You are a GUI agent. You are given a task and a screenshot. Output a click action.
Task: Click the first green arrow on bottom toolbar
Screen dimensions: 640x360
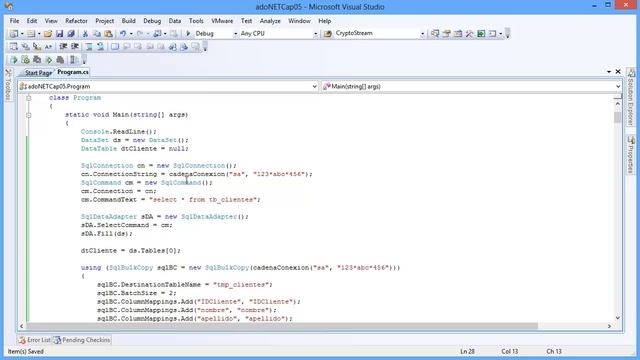[13, 60]
